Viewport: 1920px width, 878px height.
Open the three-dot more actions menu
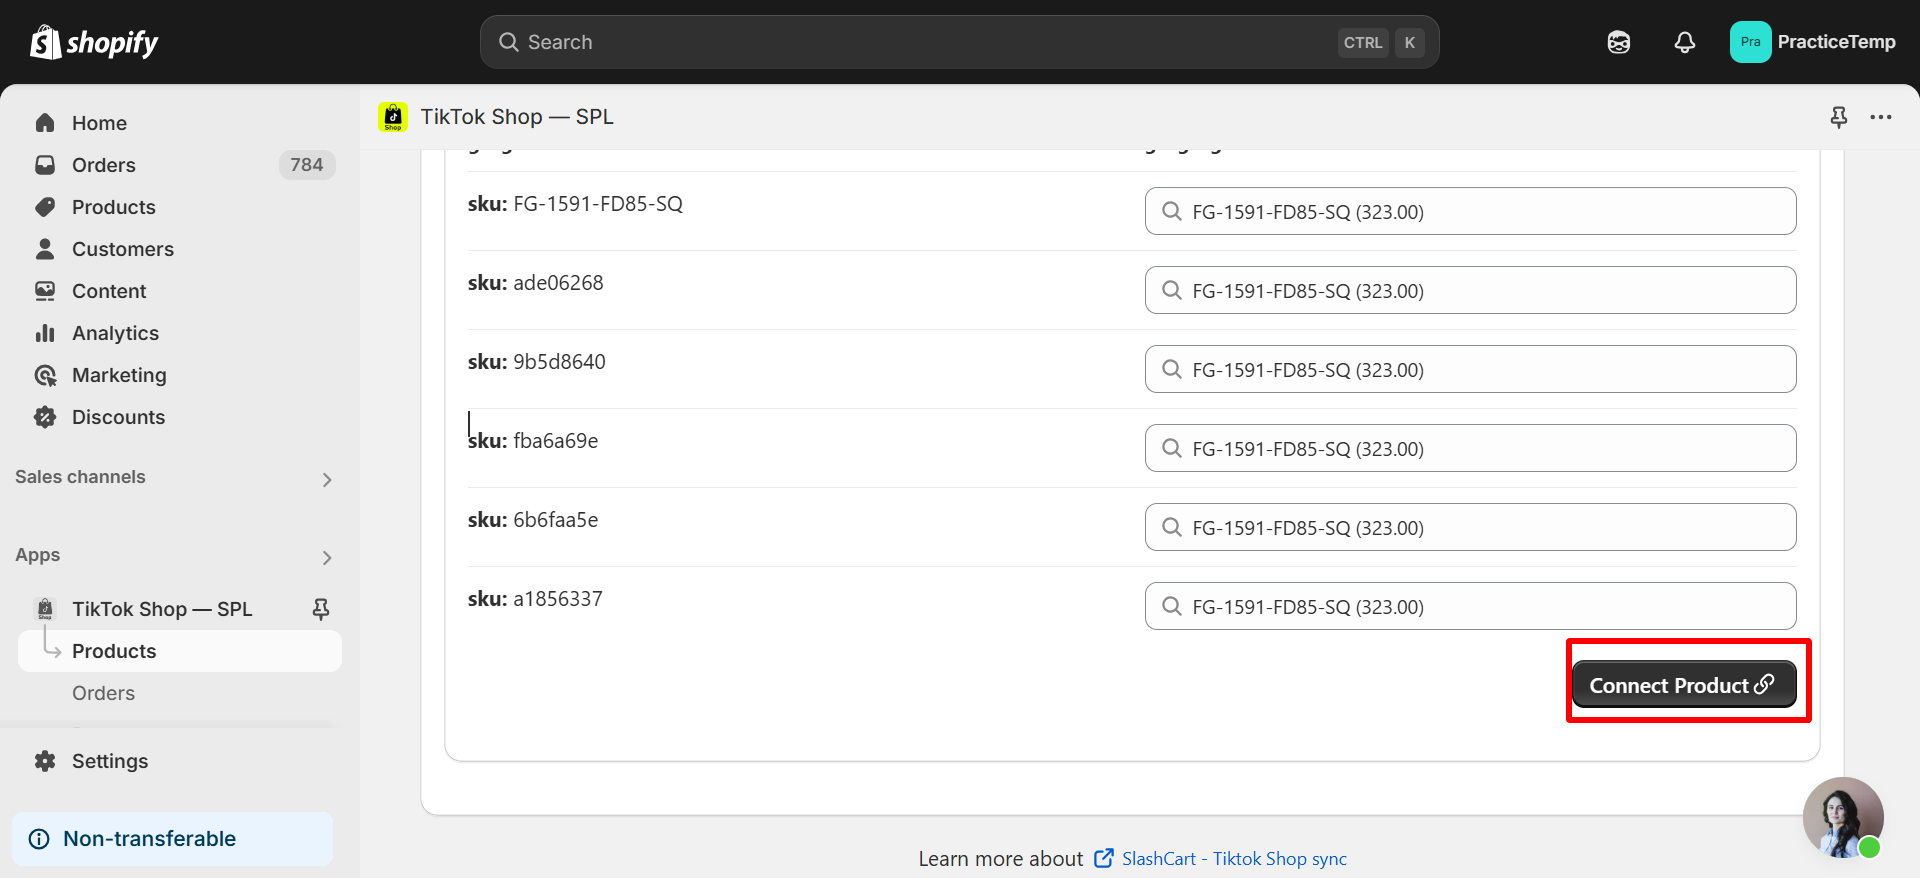coord(1880,117)
